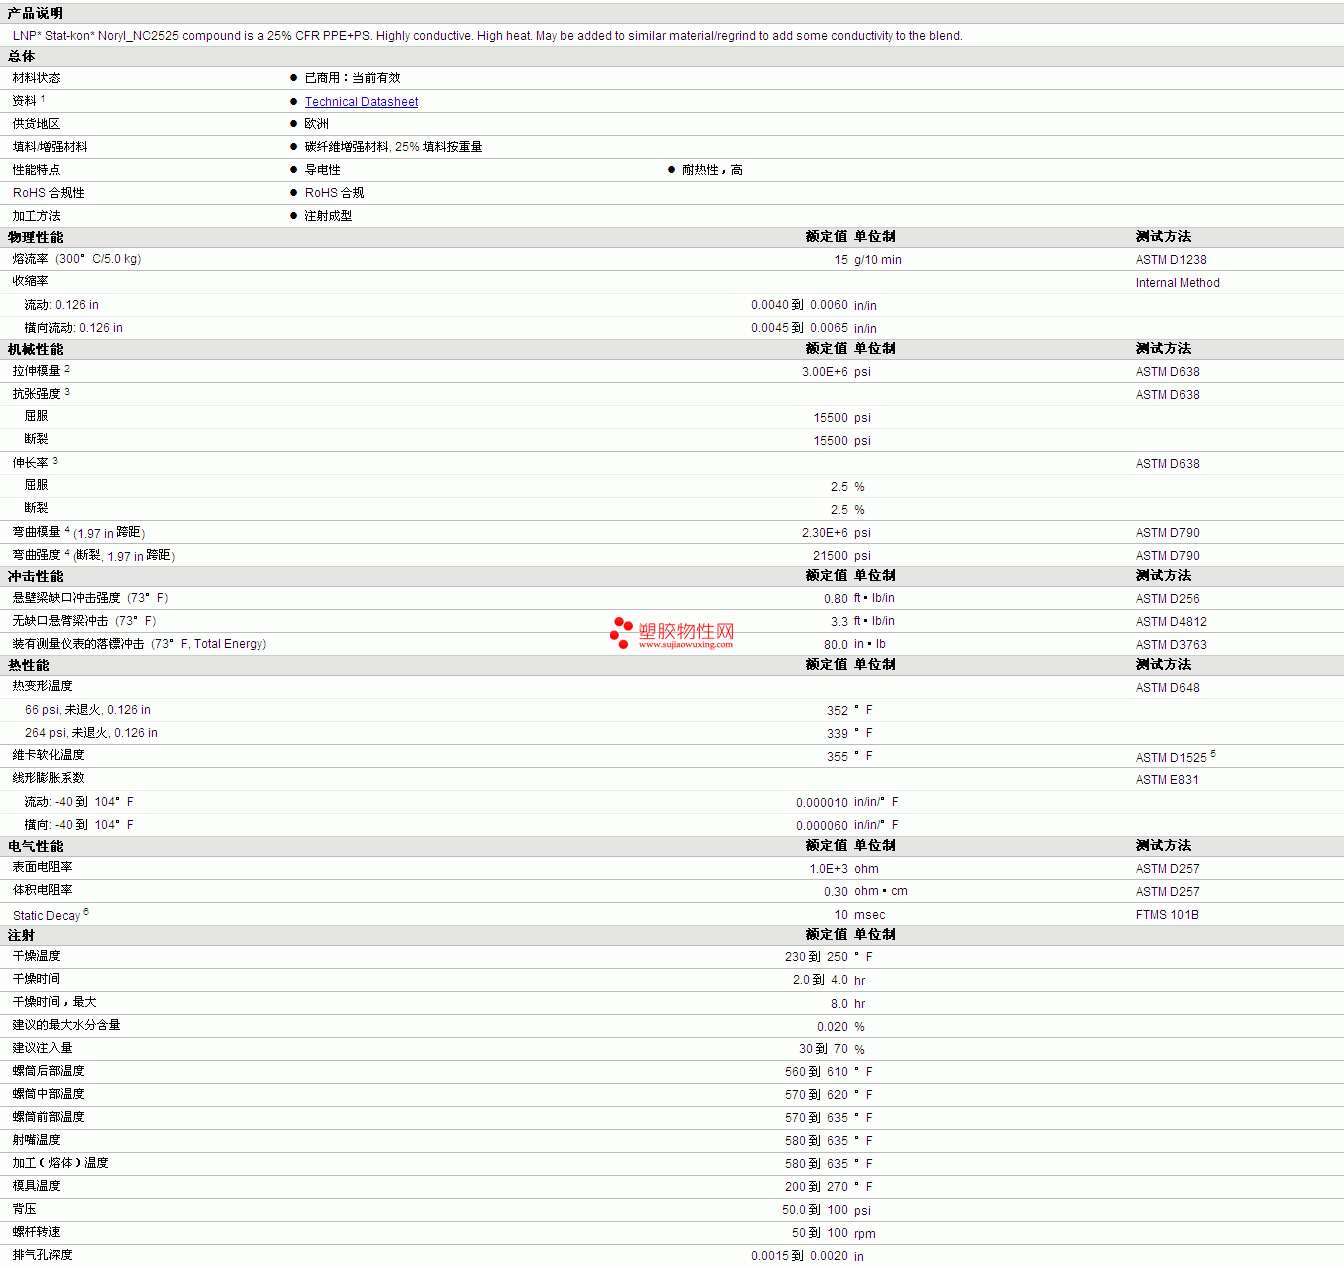Click the 注射 section header
The width and height of the screenshot is (1344, 1267).
(21, 935)
